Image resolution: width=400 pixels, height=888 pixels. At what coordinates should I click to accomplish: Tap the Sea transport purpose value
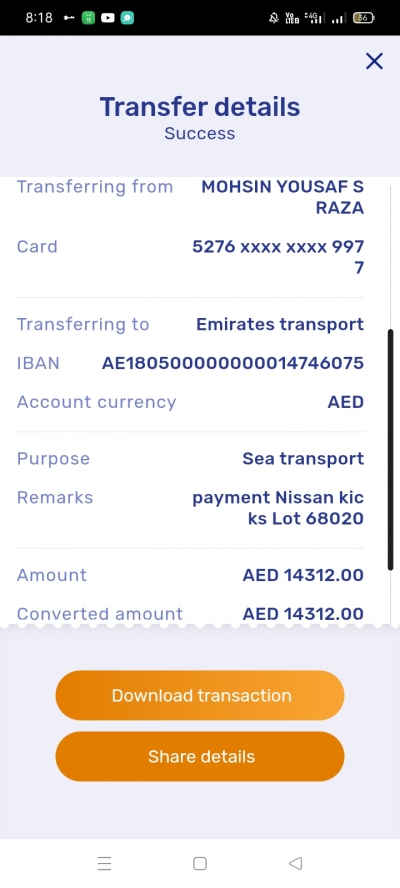(x=303, y=459)
